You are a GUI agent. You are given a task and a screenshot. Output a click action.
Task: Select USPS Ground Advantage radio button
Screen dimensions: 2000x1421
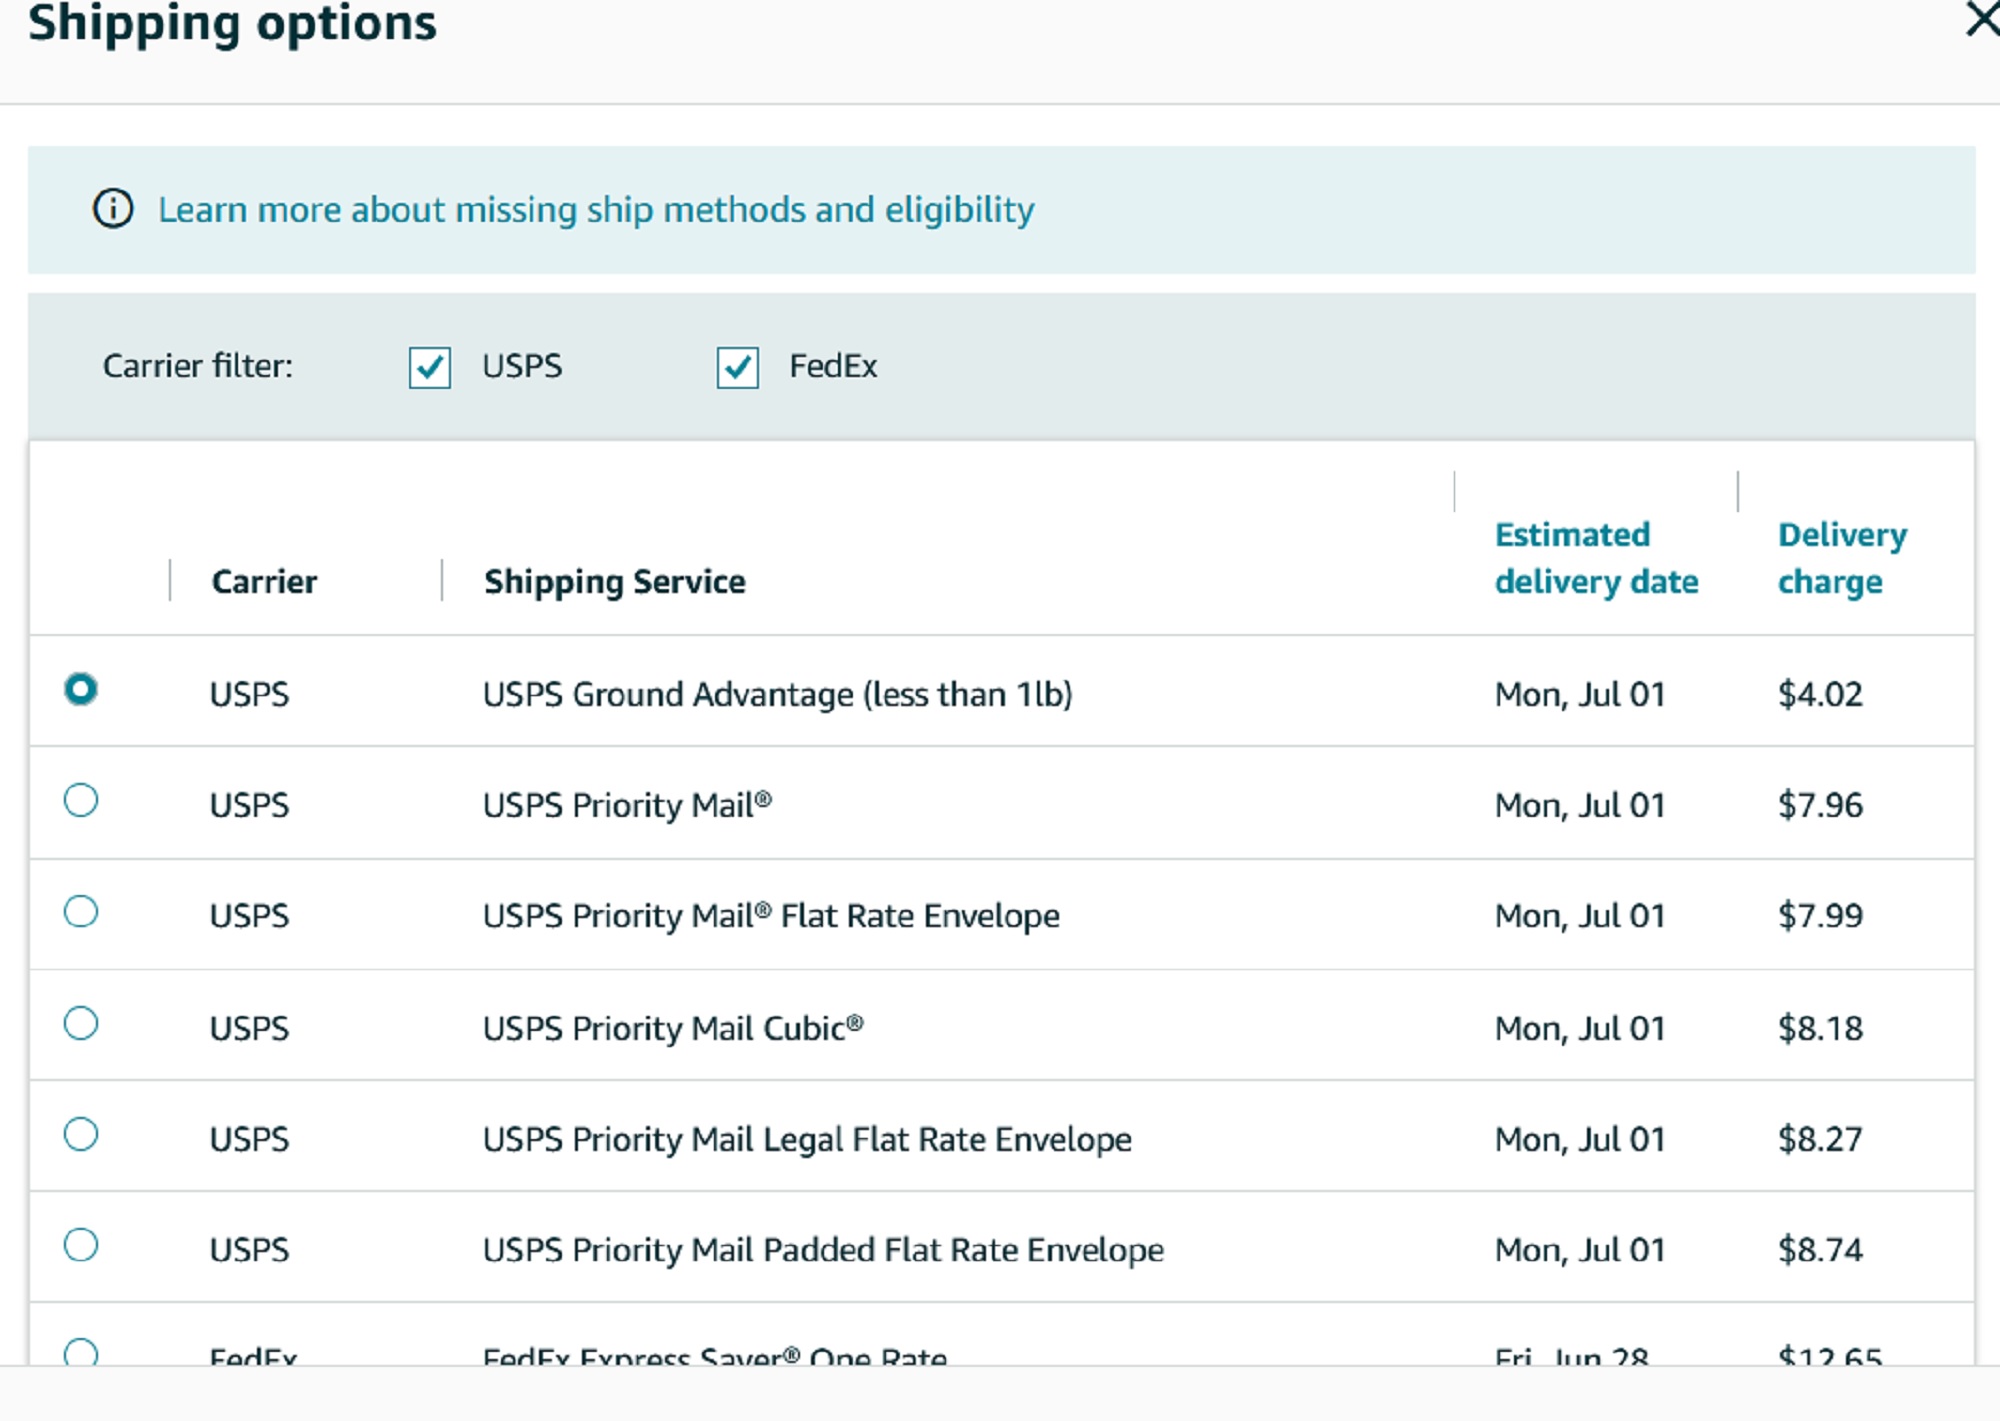(81, 689)
